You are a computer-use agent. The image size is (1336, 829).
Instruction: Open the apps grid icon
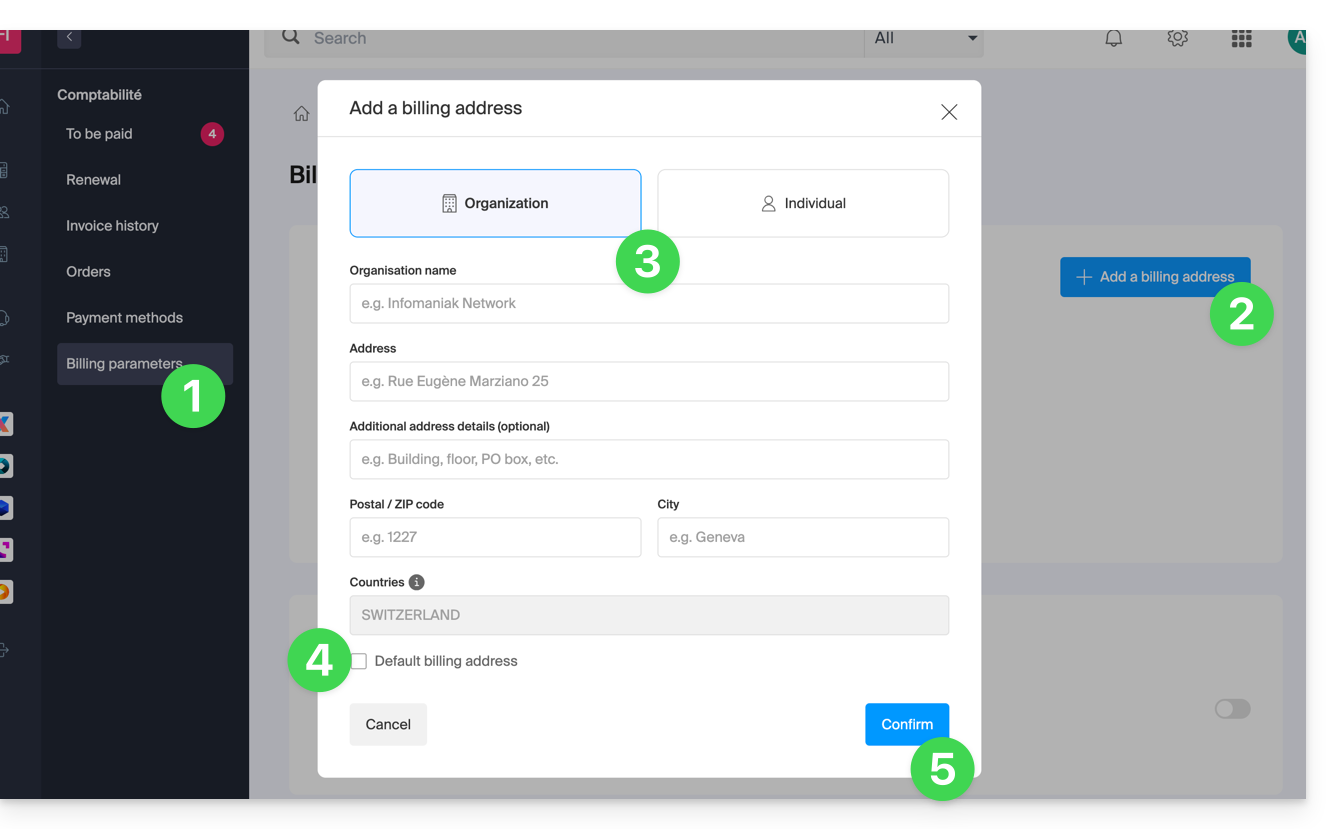[1241, 39]
